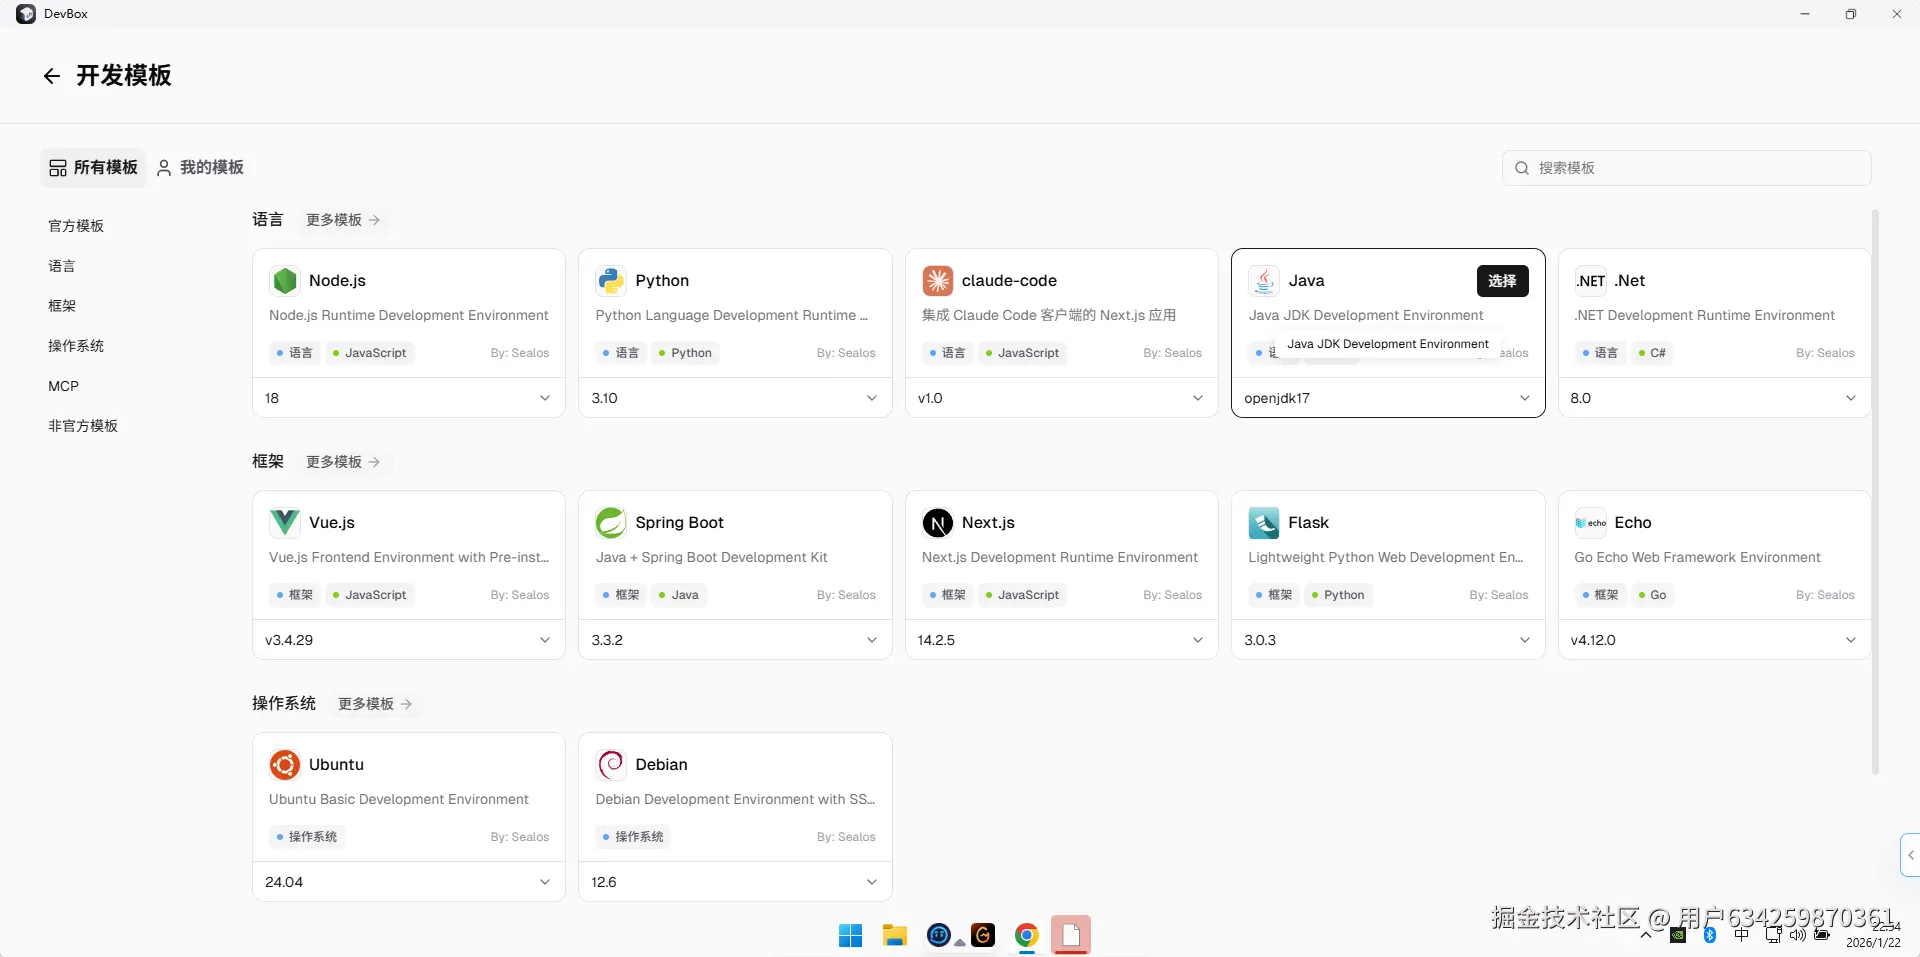Open the Python version dropdown showing 3.10
Viewport: 1920px width, 957px height.
coord(735,398)
